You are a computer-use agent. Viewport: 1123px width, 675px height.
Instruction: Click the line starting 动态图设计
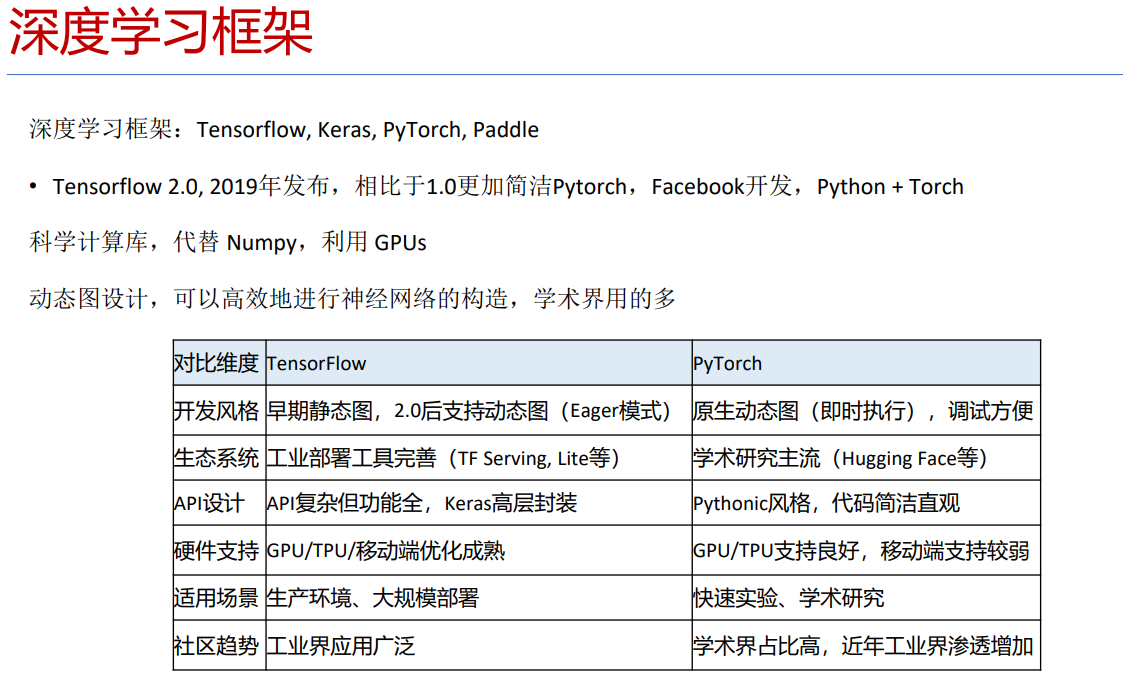pyautogui.click(x=352, y=298)
